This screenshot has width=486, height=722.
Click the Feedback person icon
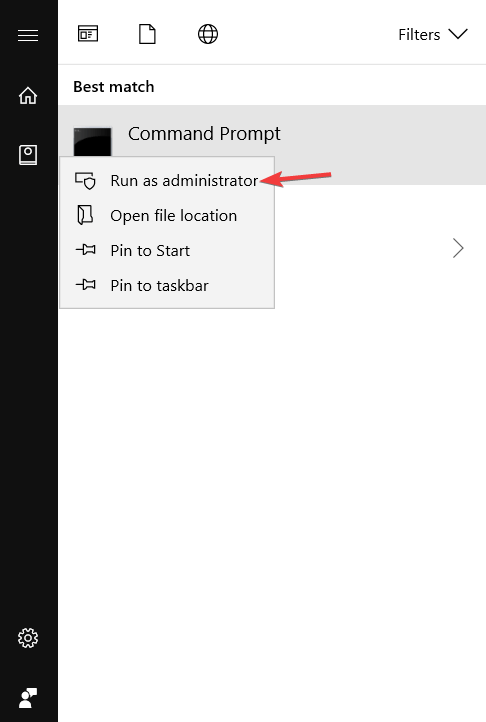28,698
